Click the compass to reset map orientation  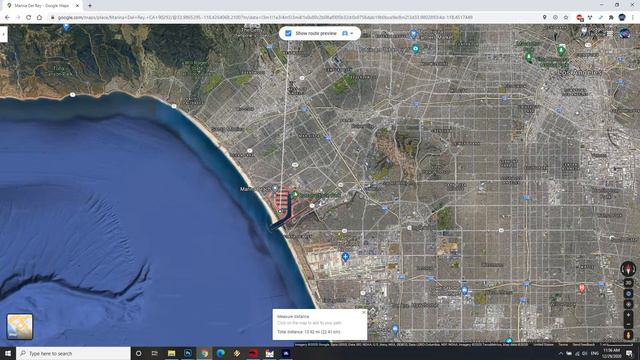point(628,269)
